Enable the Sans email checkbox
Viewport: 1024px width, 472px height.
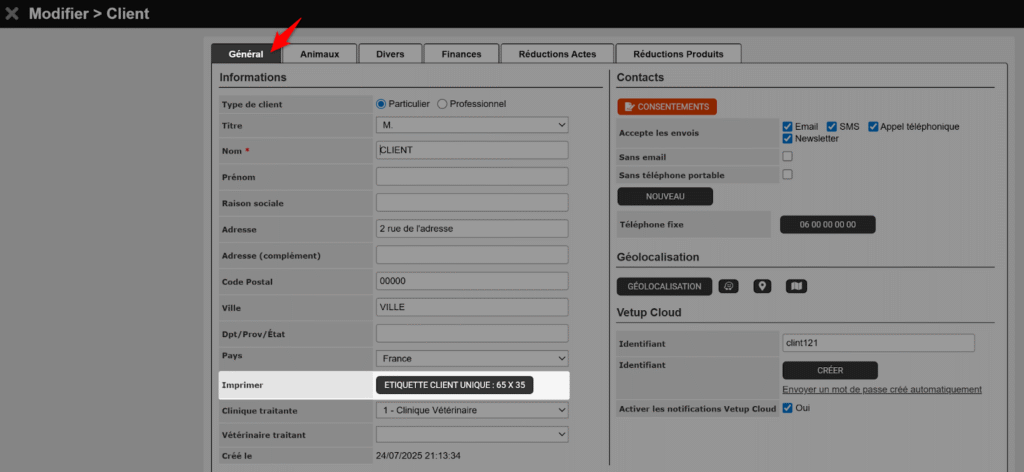point(787,157)
